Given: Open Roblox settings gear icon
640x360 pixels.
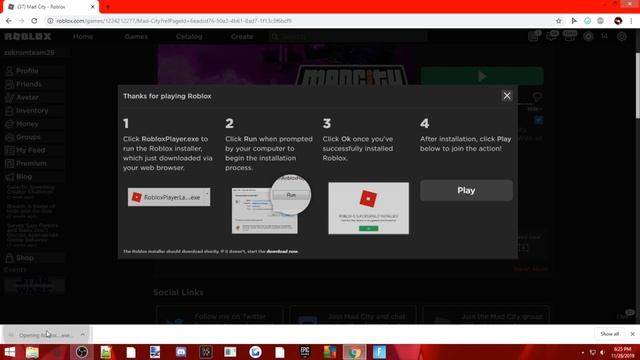Looking at the screenshot, I should click(622, 36).
